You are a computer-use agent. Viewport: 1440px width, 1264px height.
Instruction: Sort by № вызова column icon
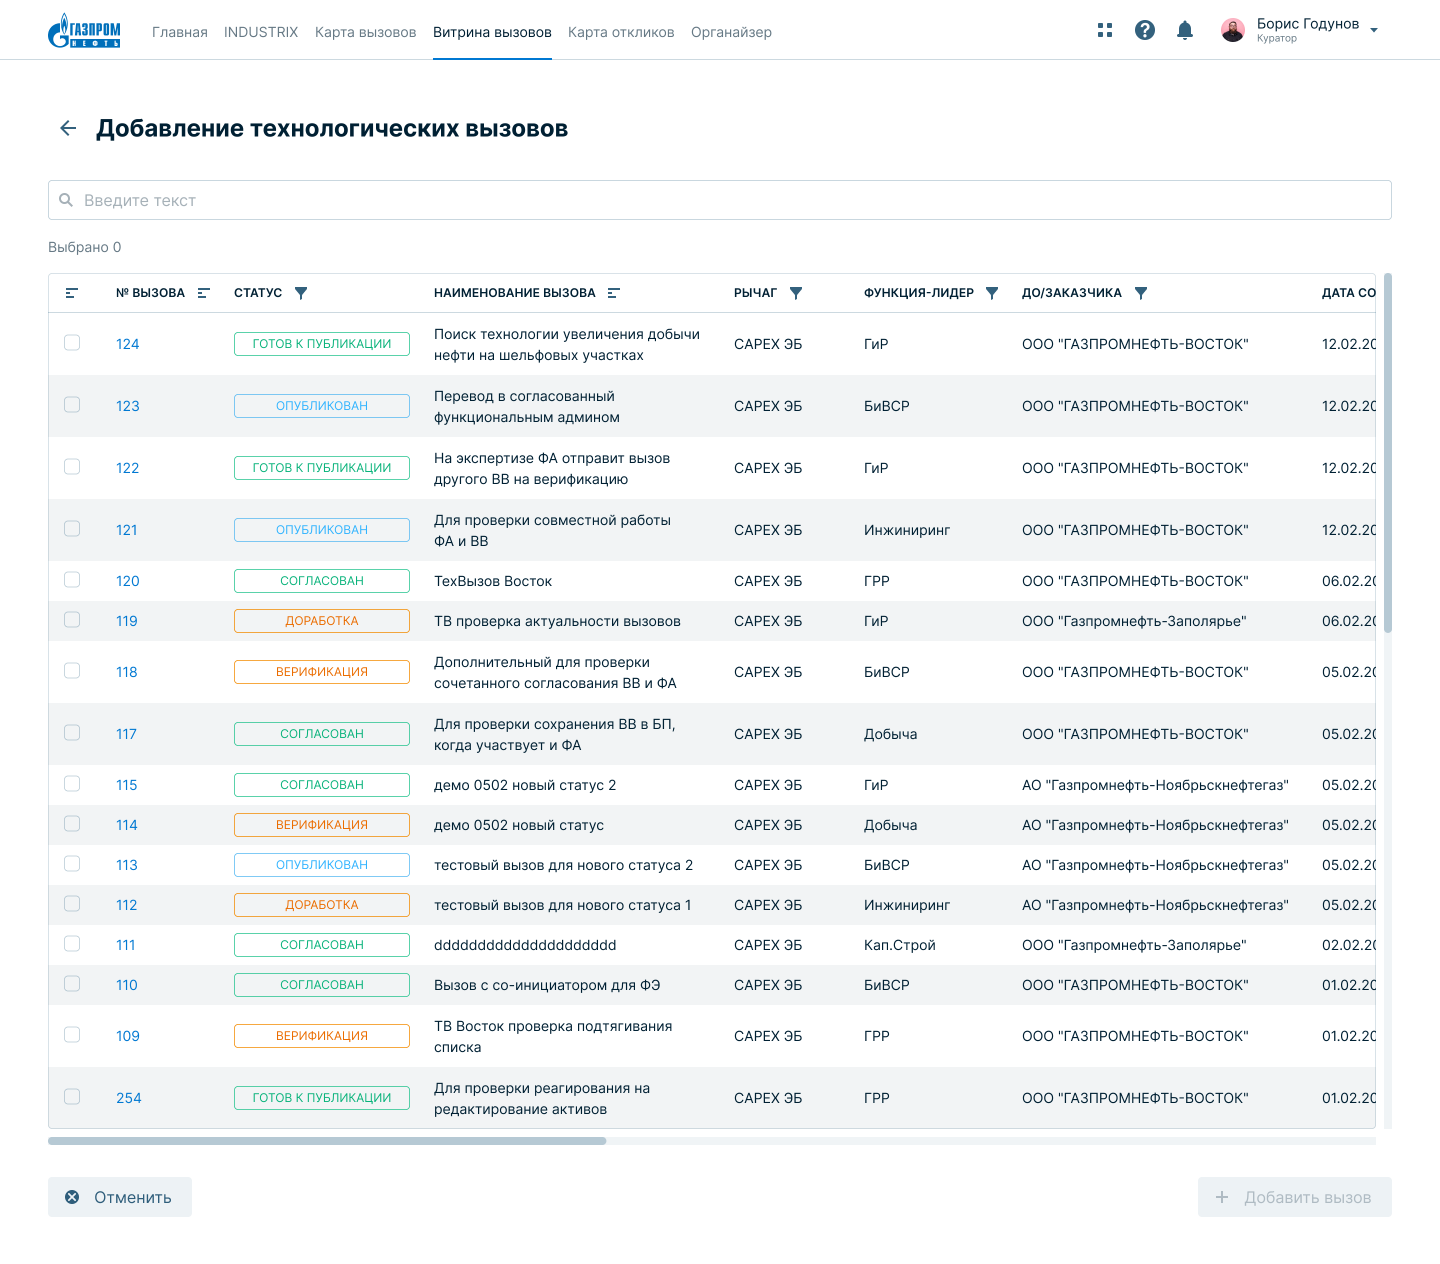pyautogui.click(x=204, y=293)
